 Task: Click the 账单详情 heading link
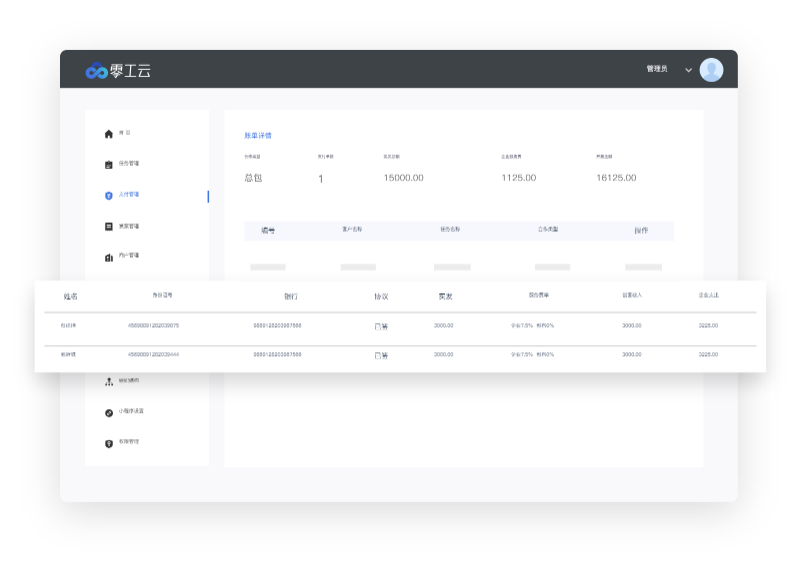click(258, 135)
